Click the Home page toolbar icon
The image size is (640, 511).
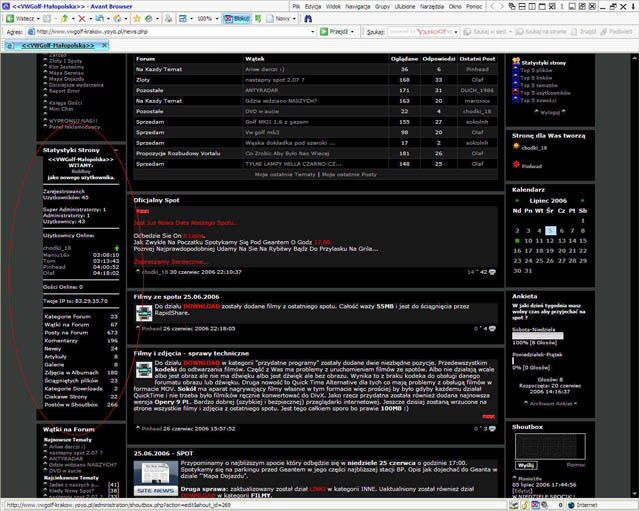click(x=118, y=19)
